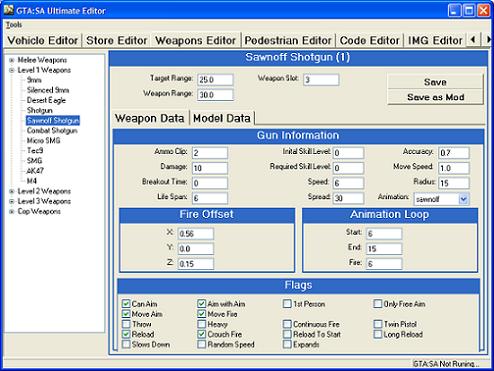The height and width of the screenshot is (371, 494).
Task: Select Sawnoff Shotgun in the tree
Action: coord(53,120)
